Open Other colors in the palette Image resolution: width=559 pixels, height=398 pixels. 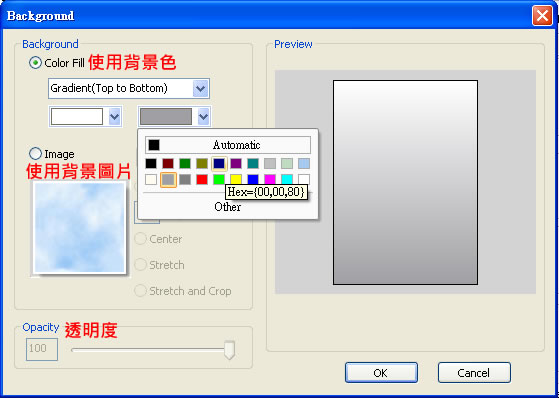point(227,207)
